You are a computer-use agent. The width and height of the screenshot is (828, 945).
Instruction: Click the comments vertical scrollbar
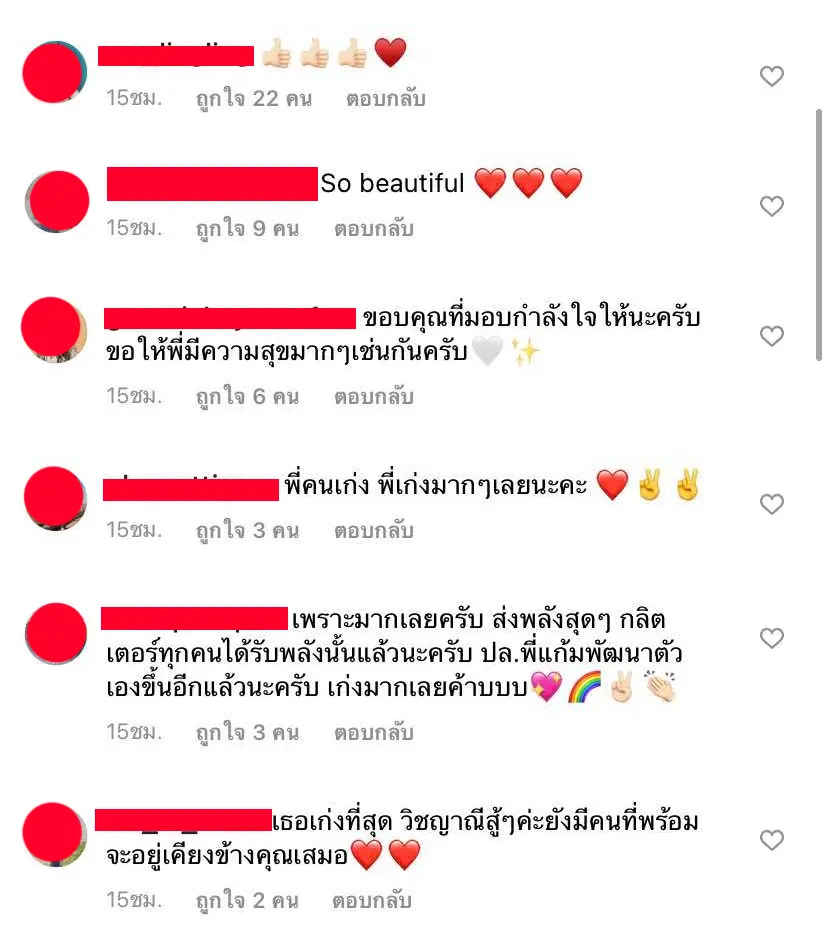tap(818, 235)
